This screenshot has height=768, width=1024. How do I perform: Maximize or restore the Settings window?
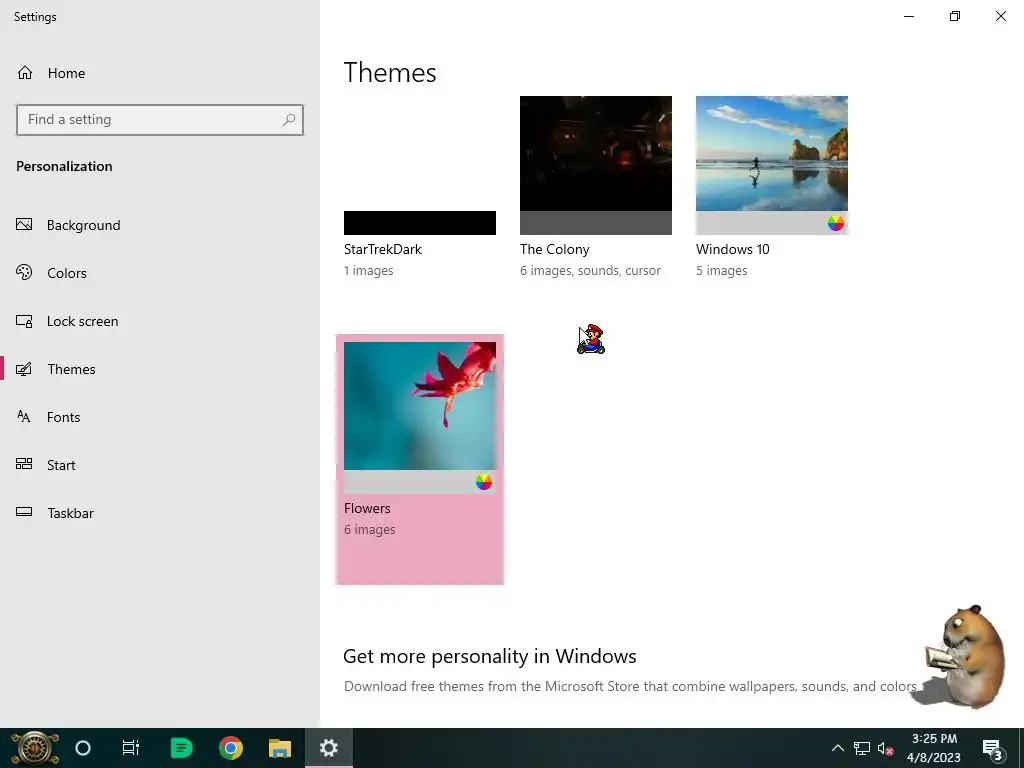(x=955, y=16)
